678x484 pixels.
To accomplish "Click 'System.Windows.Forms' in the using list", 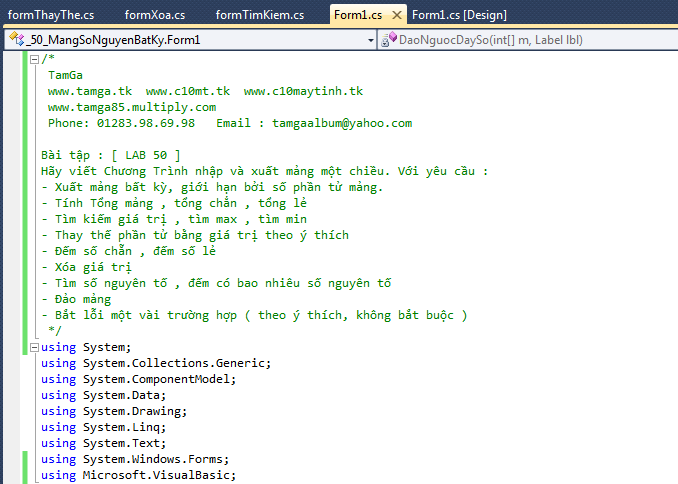I will click(x=154, y=459).
